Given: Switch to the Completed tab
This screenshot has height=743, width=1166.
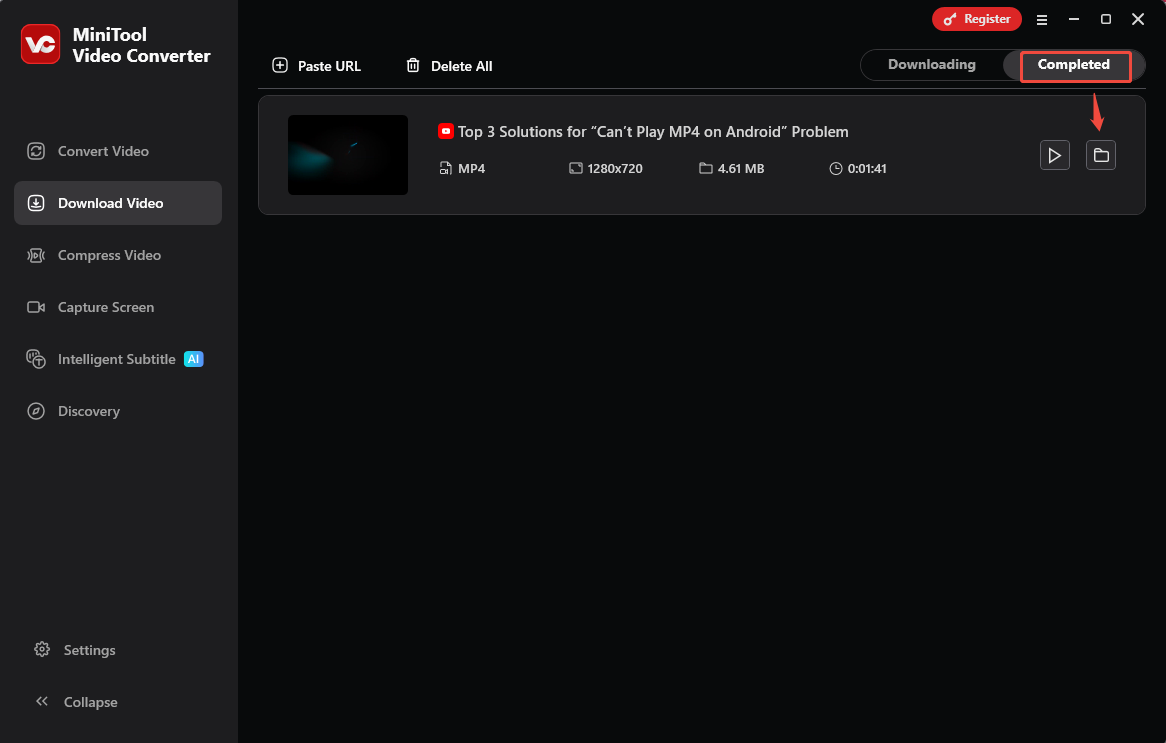Looking at the screenshot, I should [x=1075, y=64].
